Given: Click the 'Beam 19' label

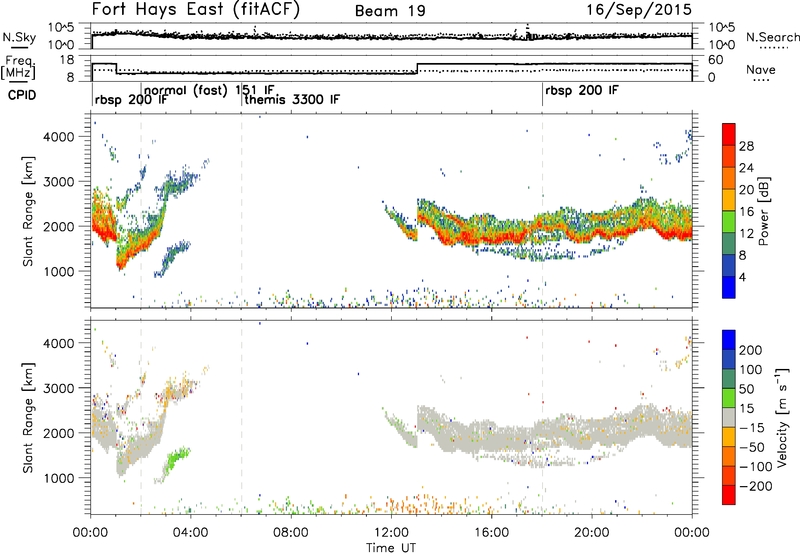Looking at the screenshot, I should click(390, 11).
